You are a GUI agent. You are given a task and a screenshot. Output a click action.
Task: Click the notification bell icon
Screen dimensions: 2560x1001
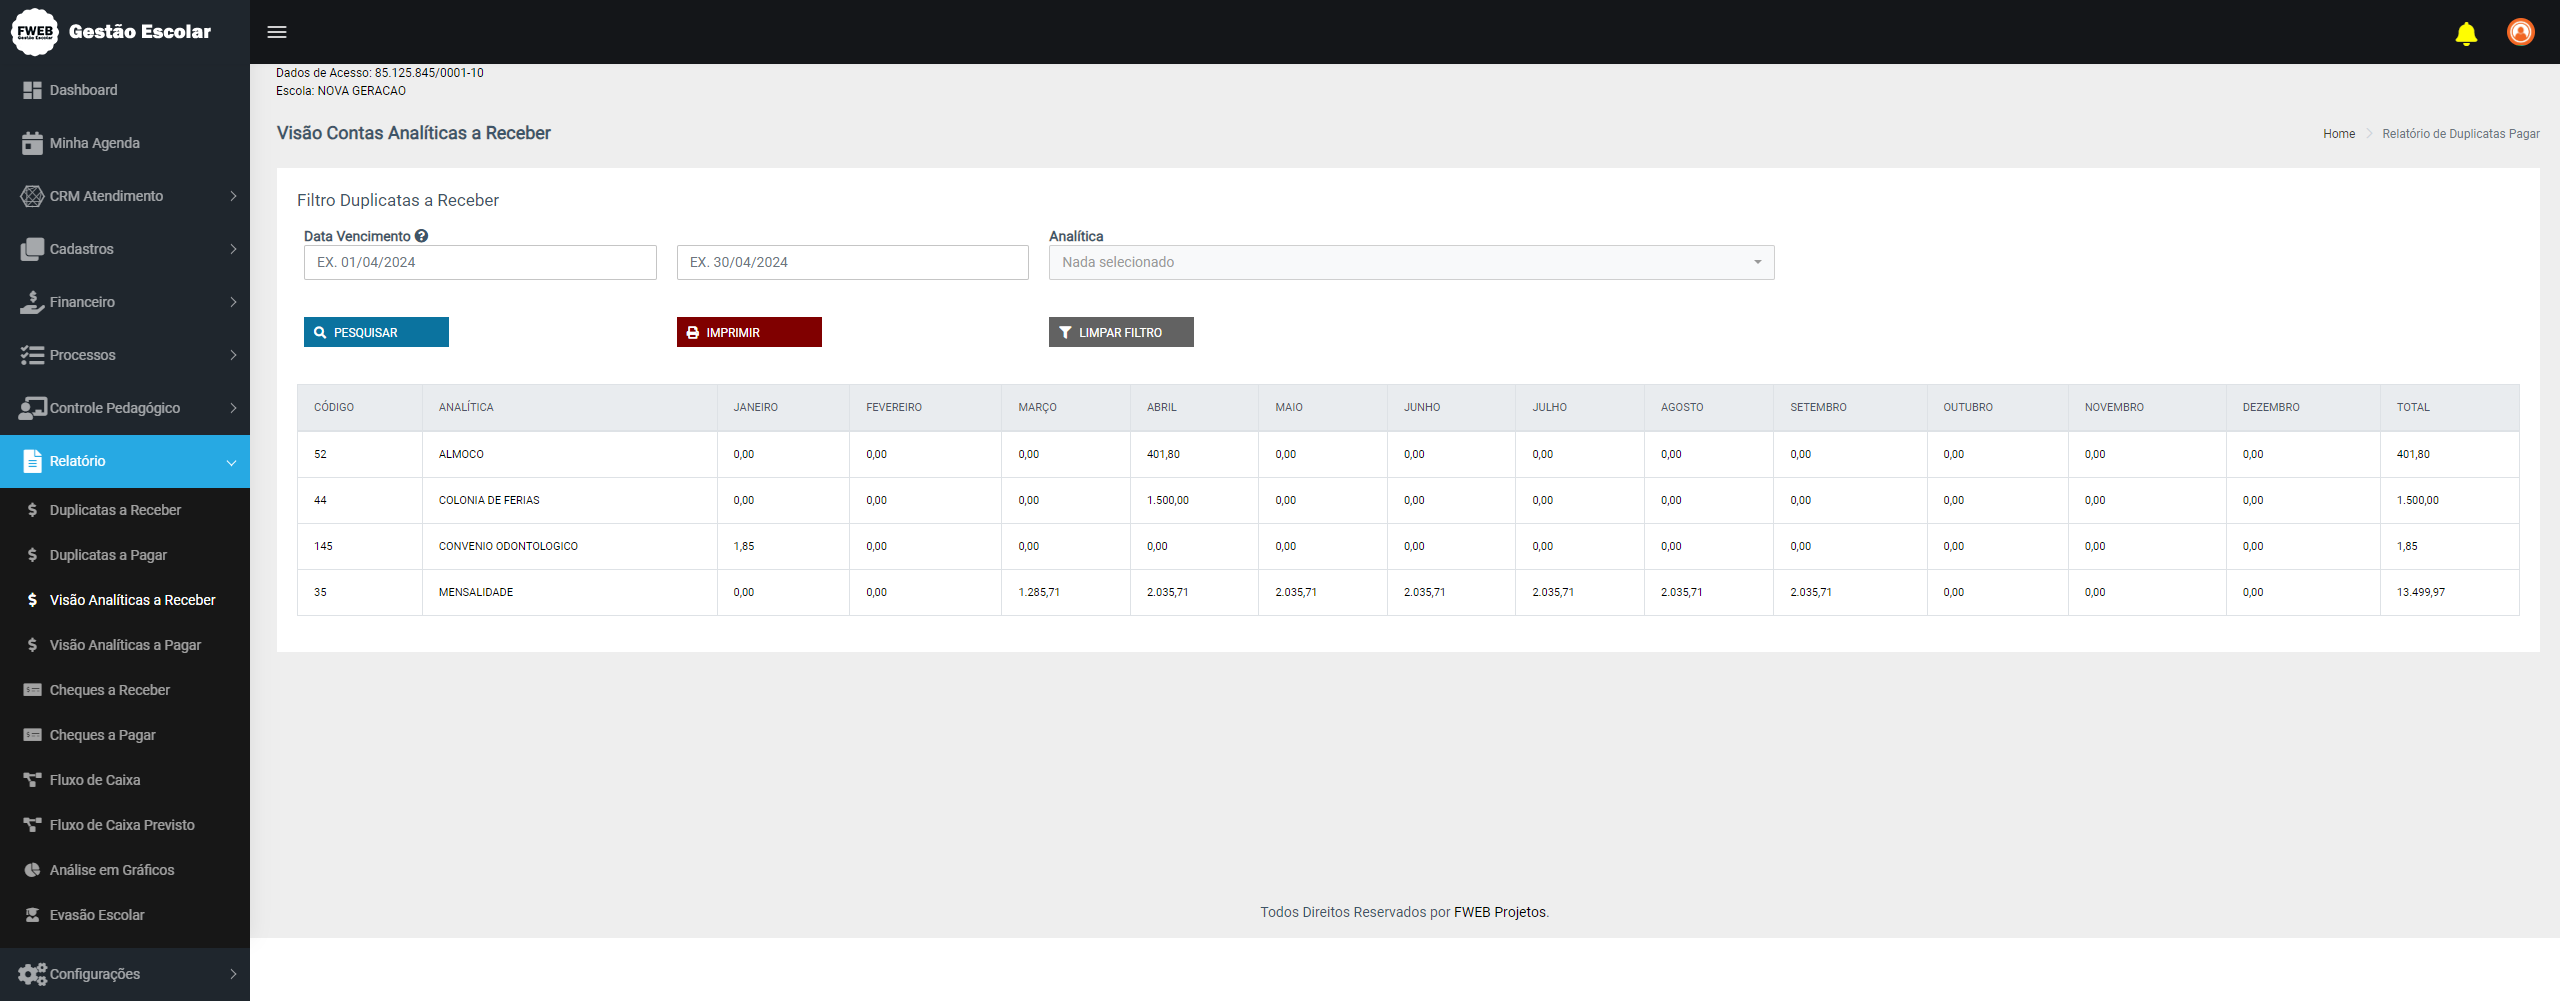pyautogui.click(x=2466, y=33)
